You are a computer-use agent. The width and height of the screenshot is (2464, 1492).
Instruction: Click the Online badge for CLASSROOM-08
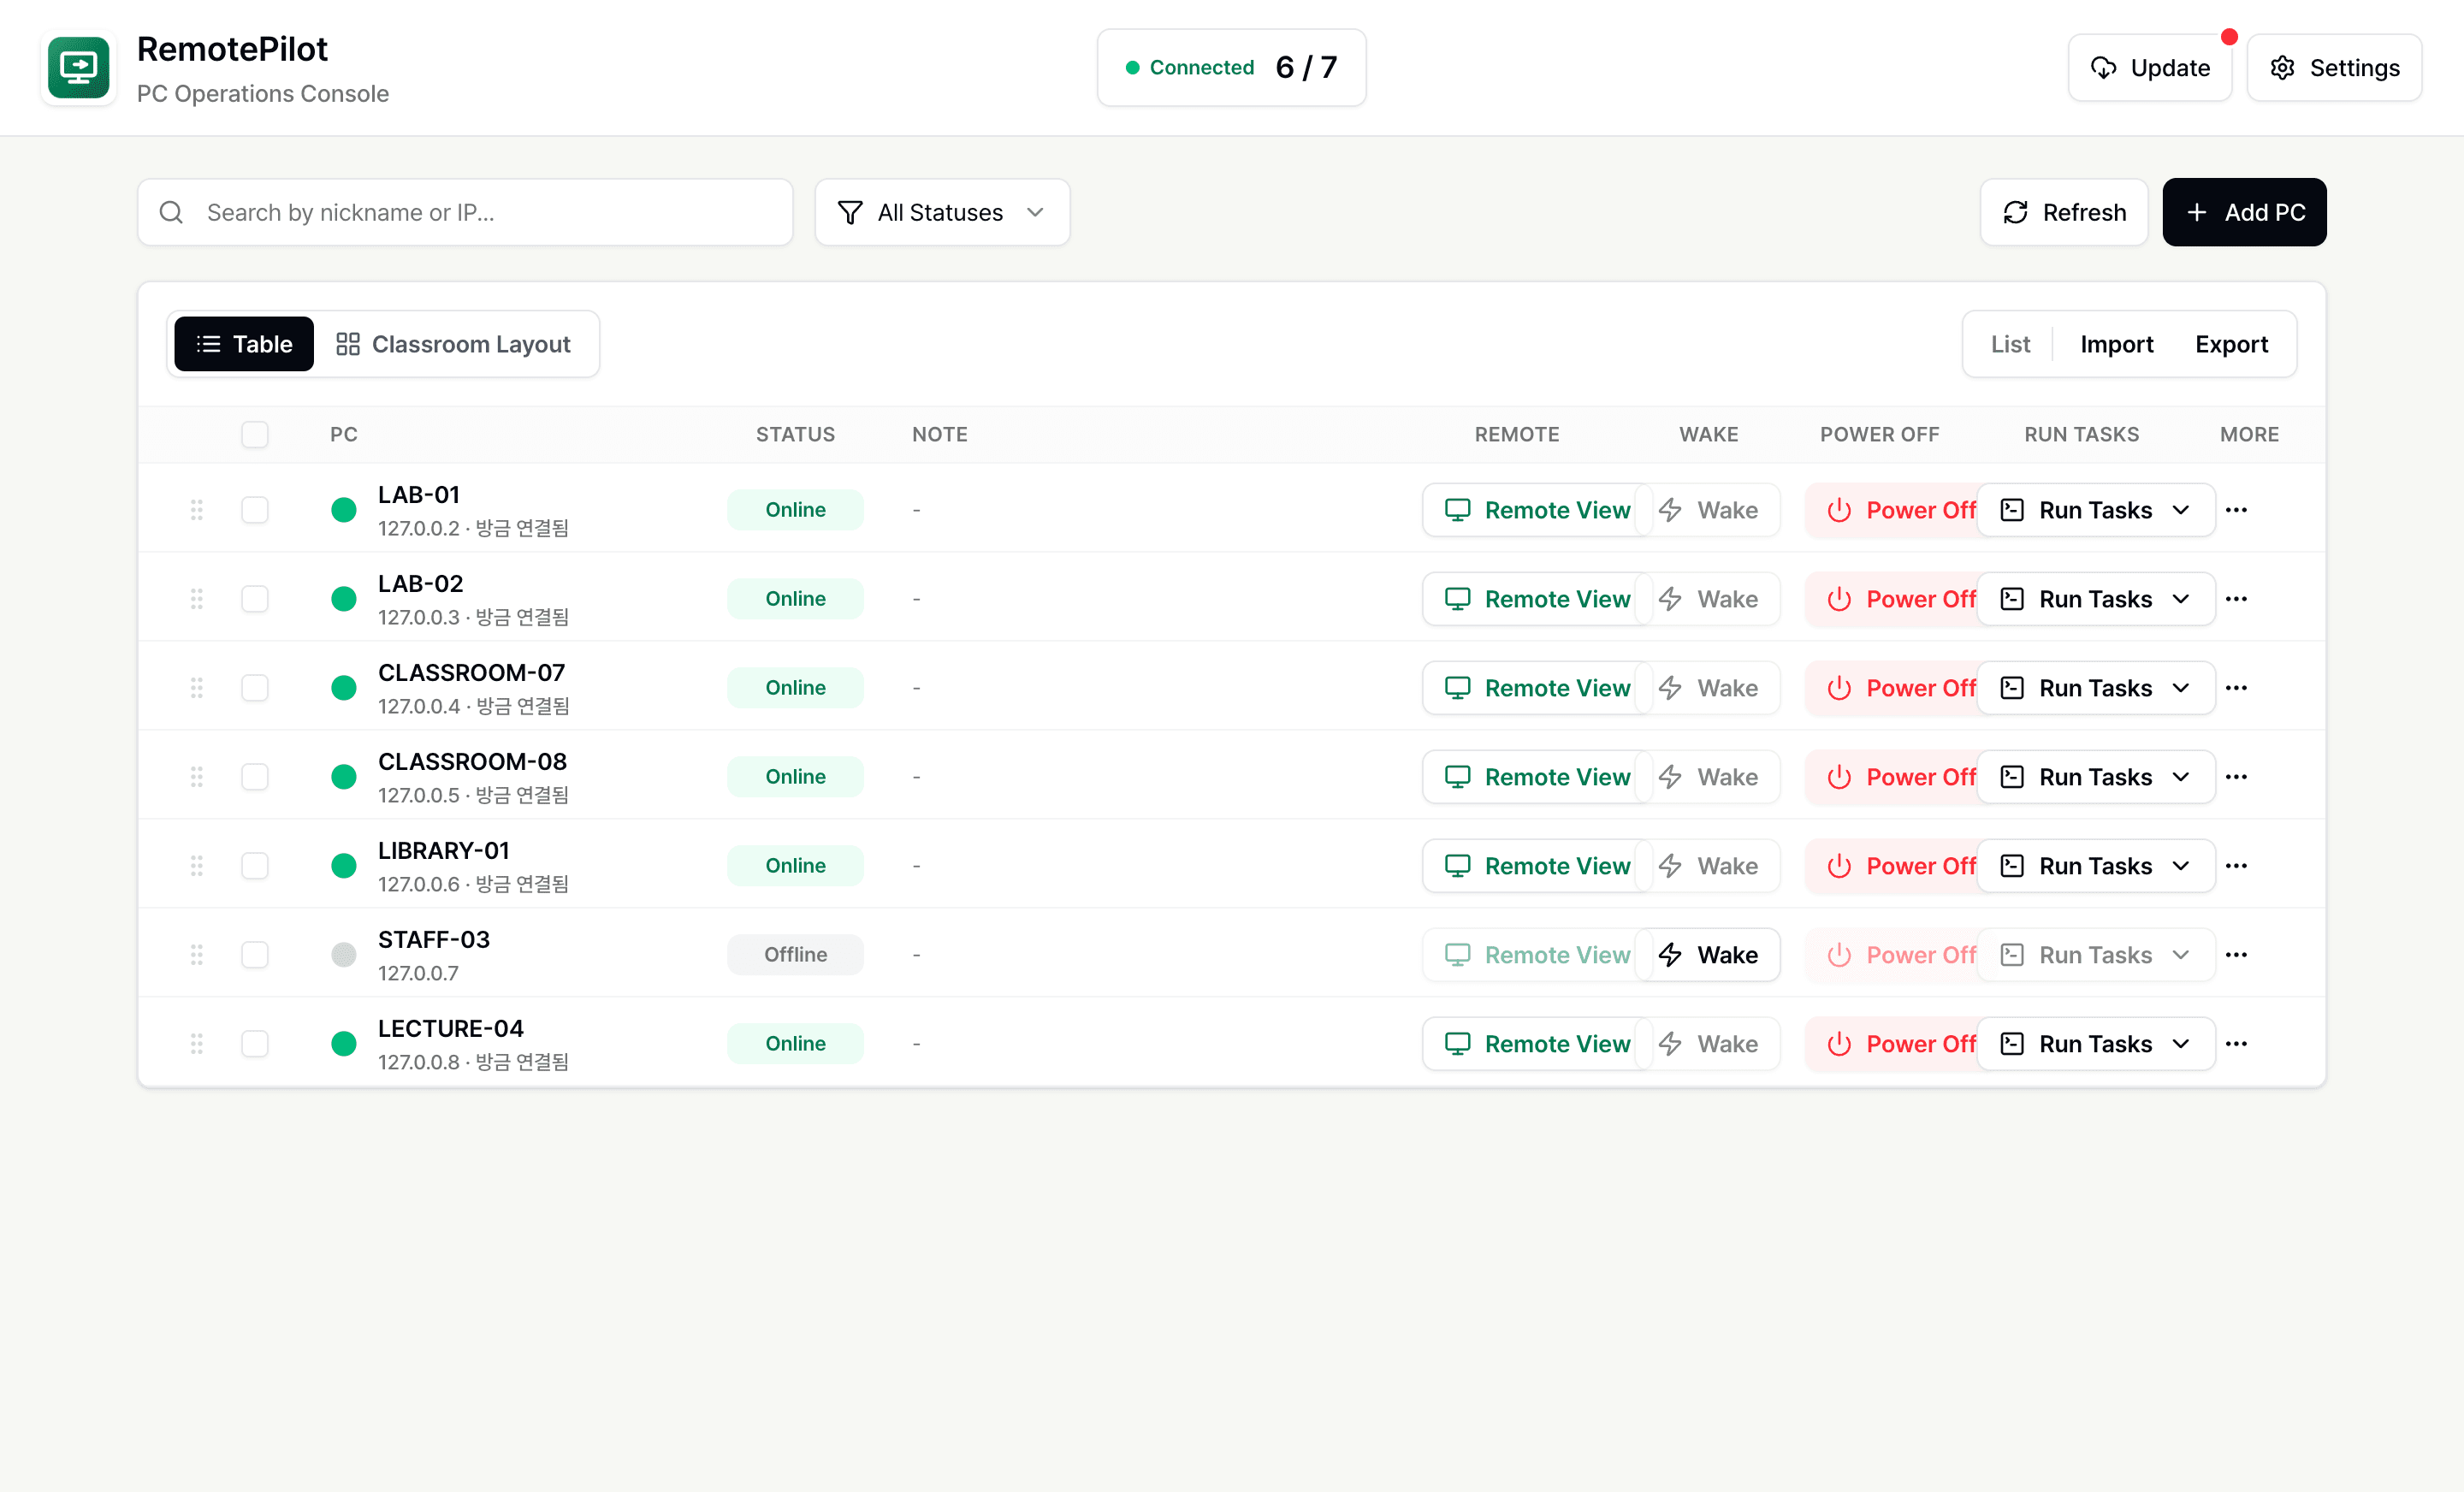coord(795,777)
